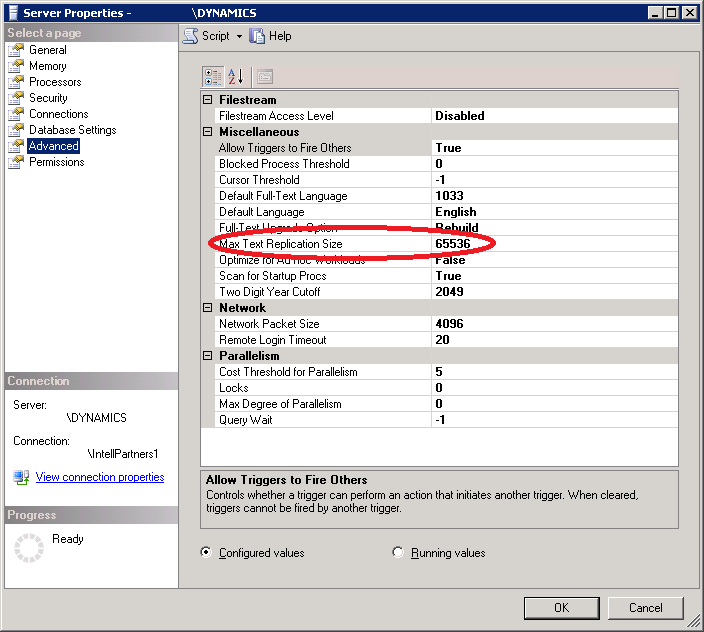Click the Security page icon
Screen dimensions: 704x632
(x=16, y=98)
